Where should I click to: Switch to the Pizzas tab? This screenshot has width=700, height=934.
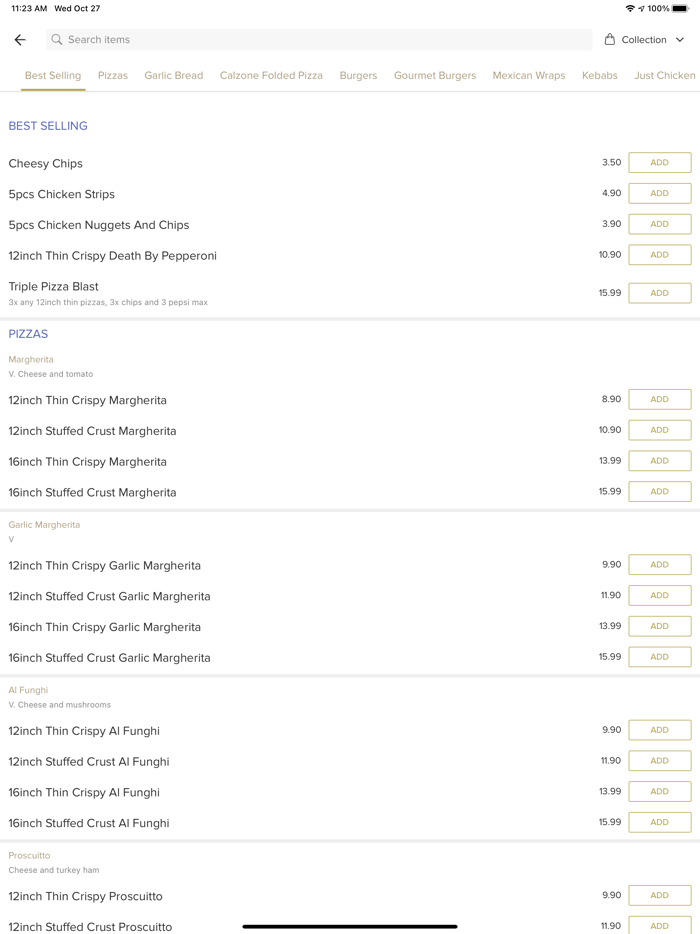coord(113,76)
